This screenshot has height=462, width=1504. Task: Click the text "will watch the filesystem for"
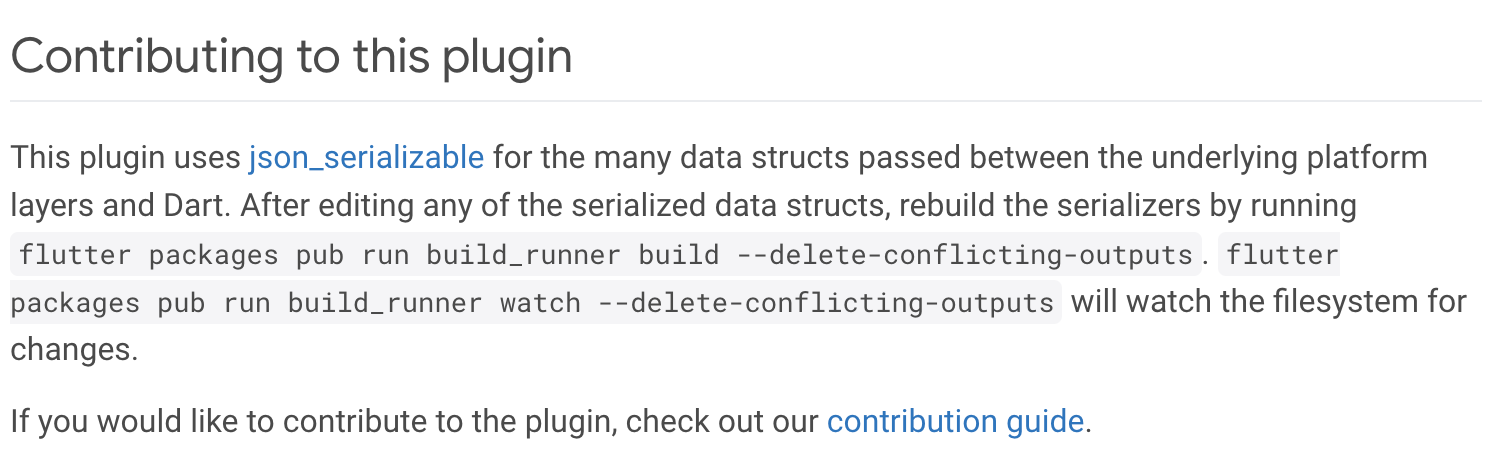tap(1268, 301)
